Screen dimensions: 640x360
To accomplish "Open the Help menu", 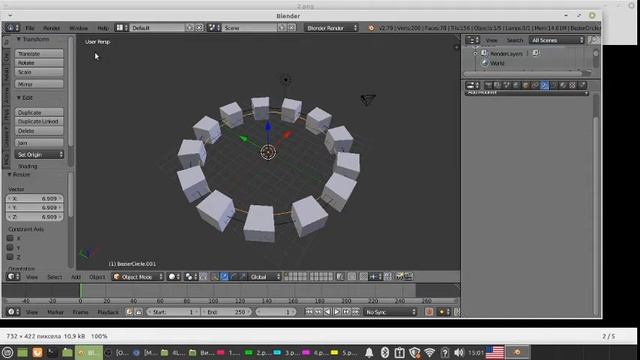I will [103, 28].
